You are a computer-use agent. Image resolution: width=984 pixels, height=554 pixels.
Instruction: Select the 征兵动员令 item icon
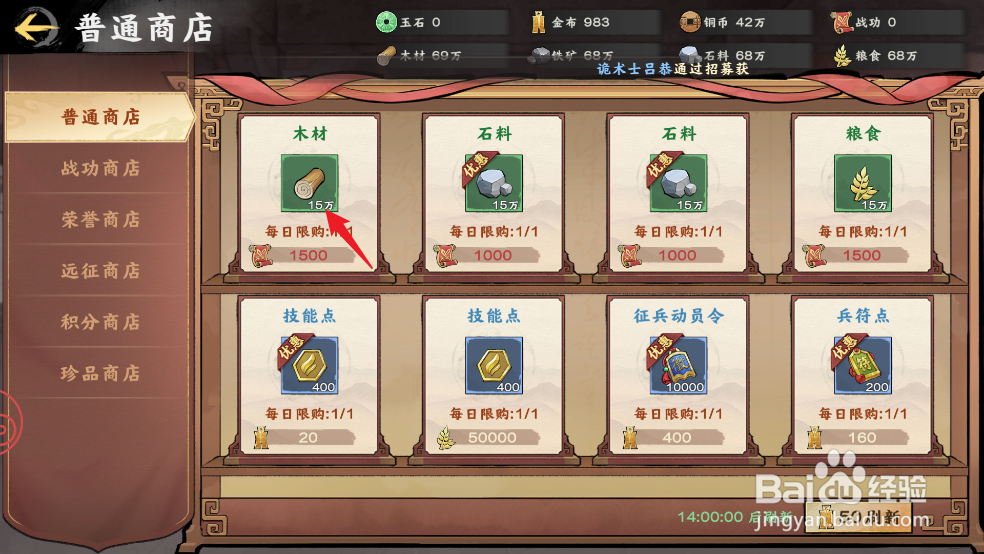click(x=678, y=365)
